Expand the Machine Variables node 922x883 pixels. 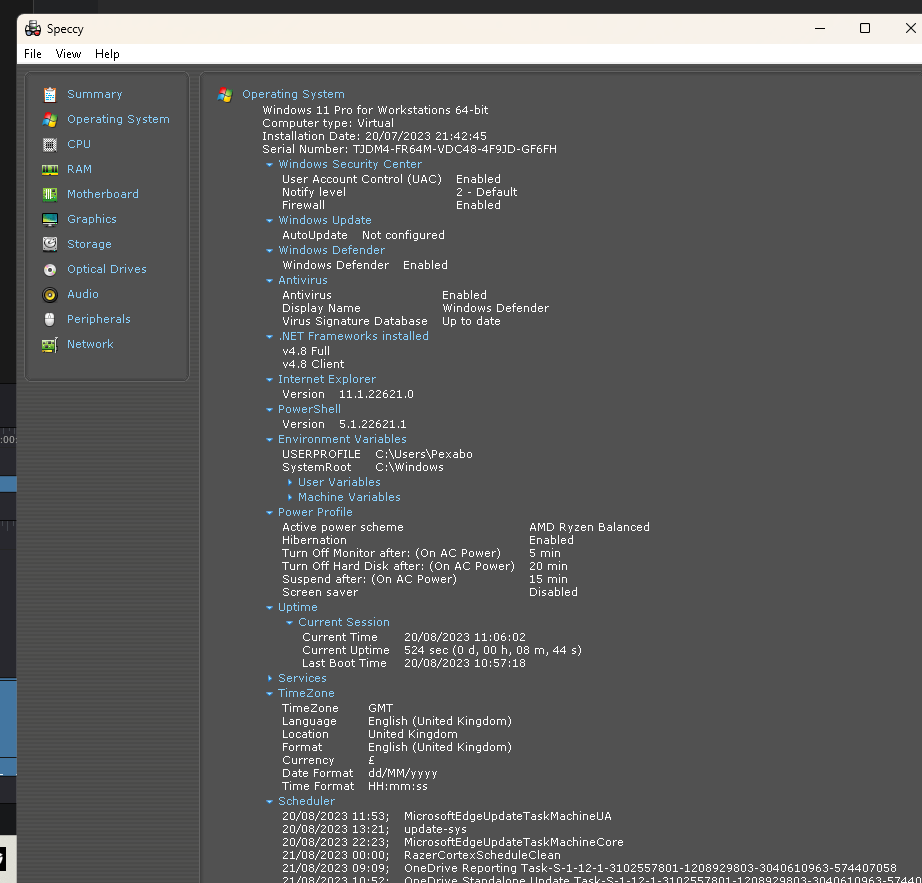[x=290, y=497]
